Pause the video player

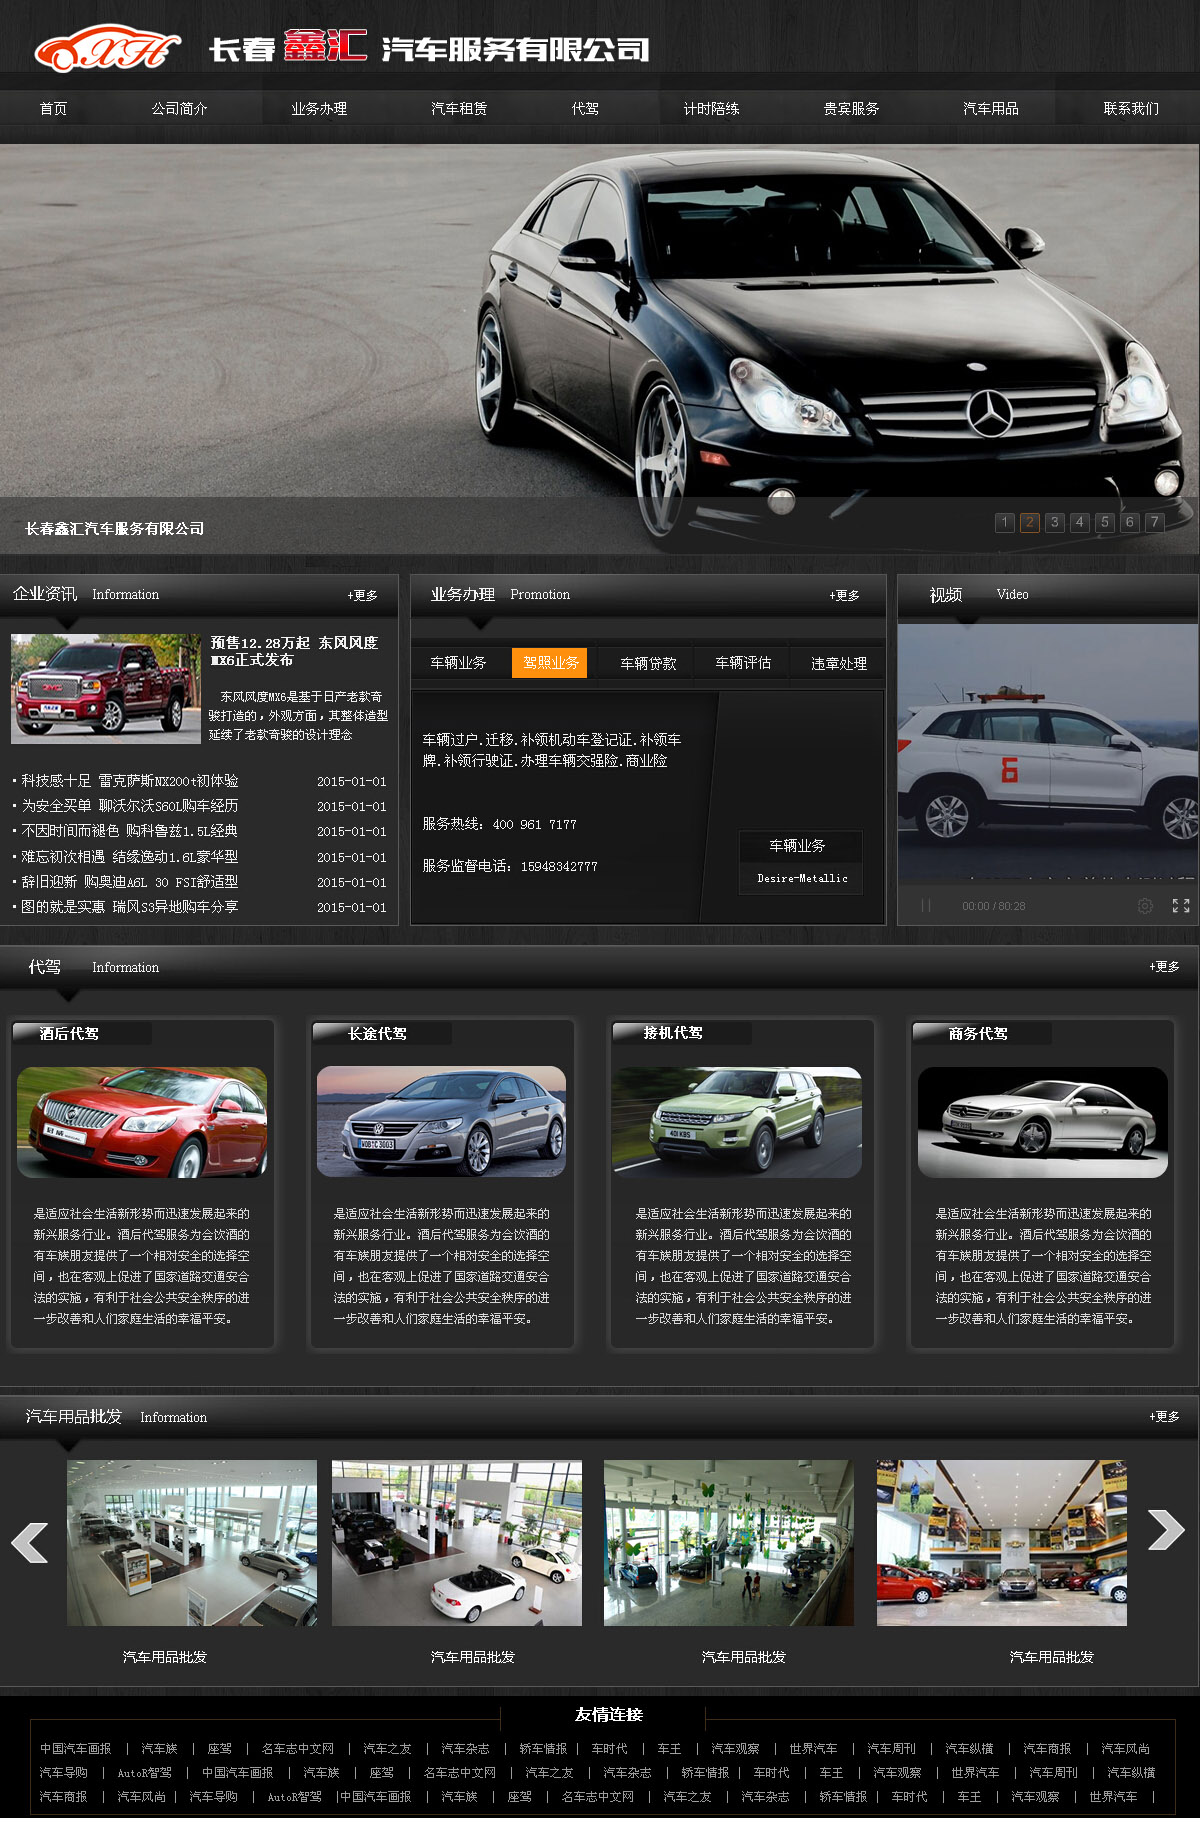(926, 906)
